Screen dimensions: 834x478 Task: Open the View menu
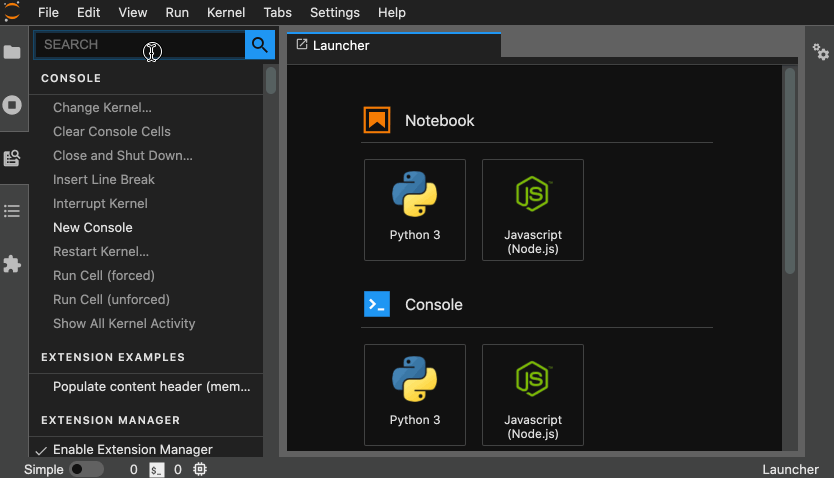tap(132, 12)
